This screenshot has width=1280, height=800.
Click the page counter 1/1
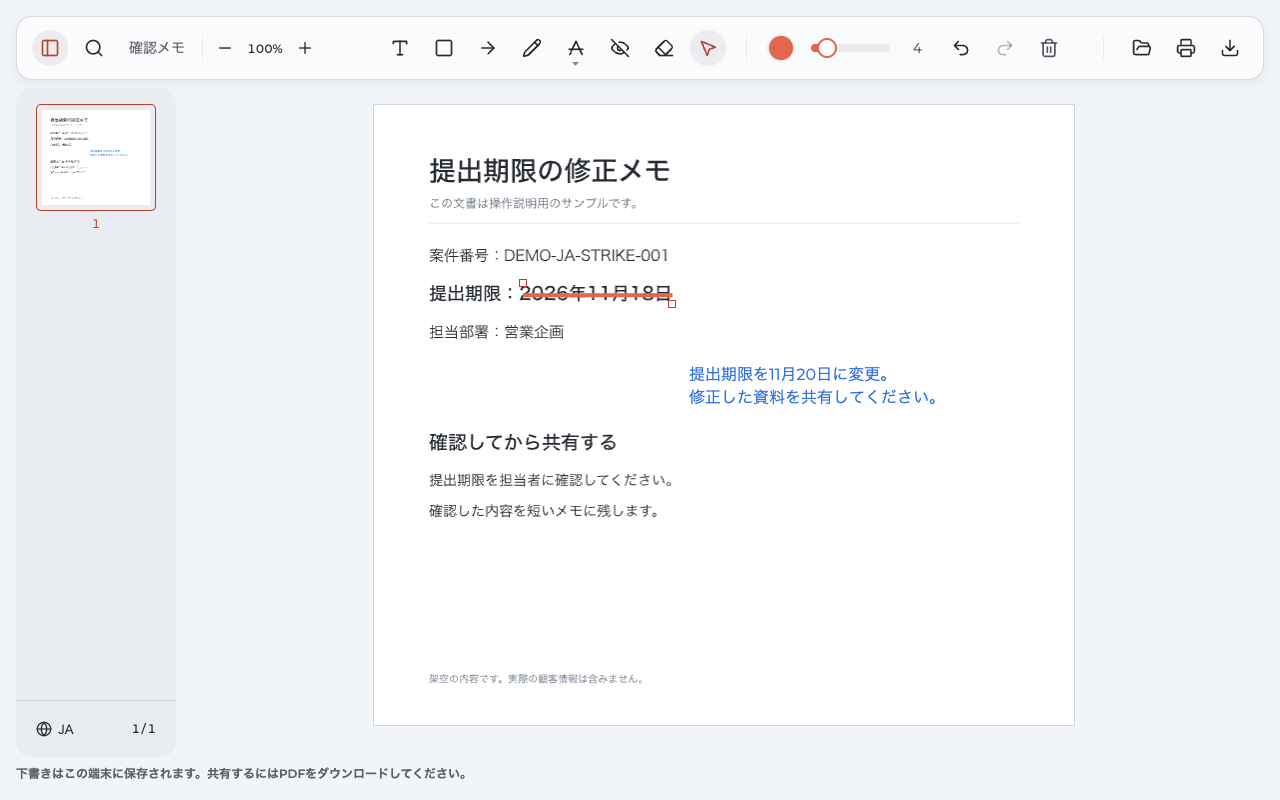[x=144, y=729]
